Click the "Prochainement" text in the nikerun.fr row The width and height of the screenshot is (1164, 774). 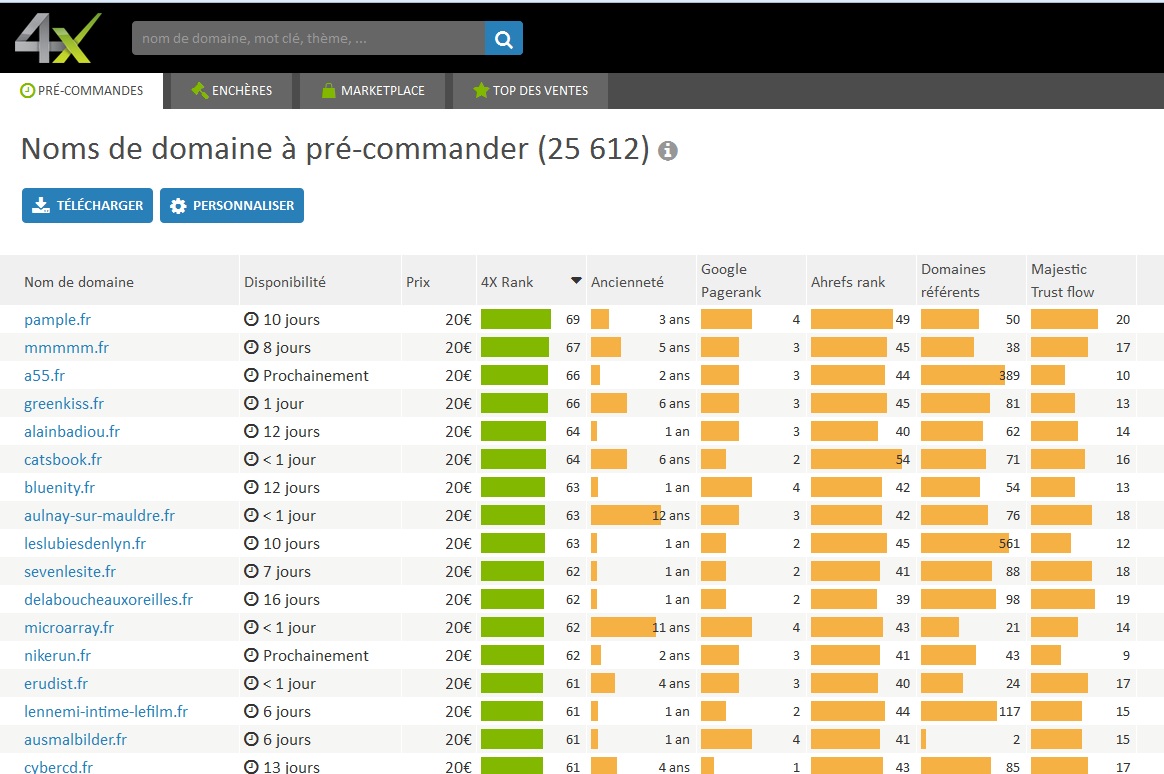tap(315, 655)
